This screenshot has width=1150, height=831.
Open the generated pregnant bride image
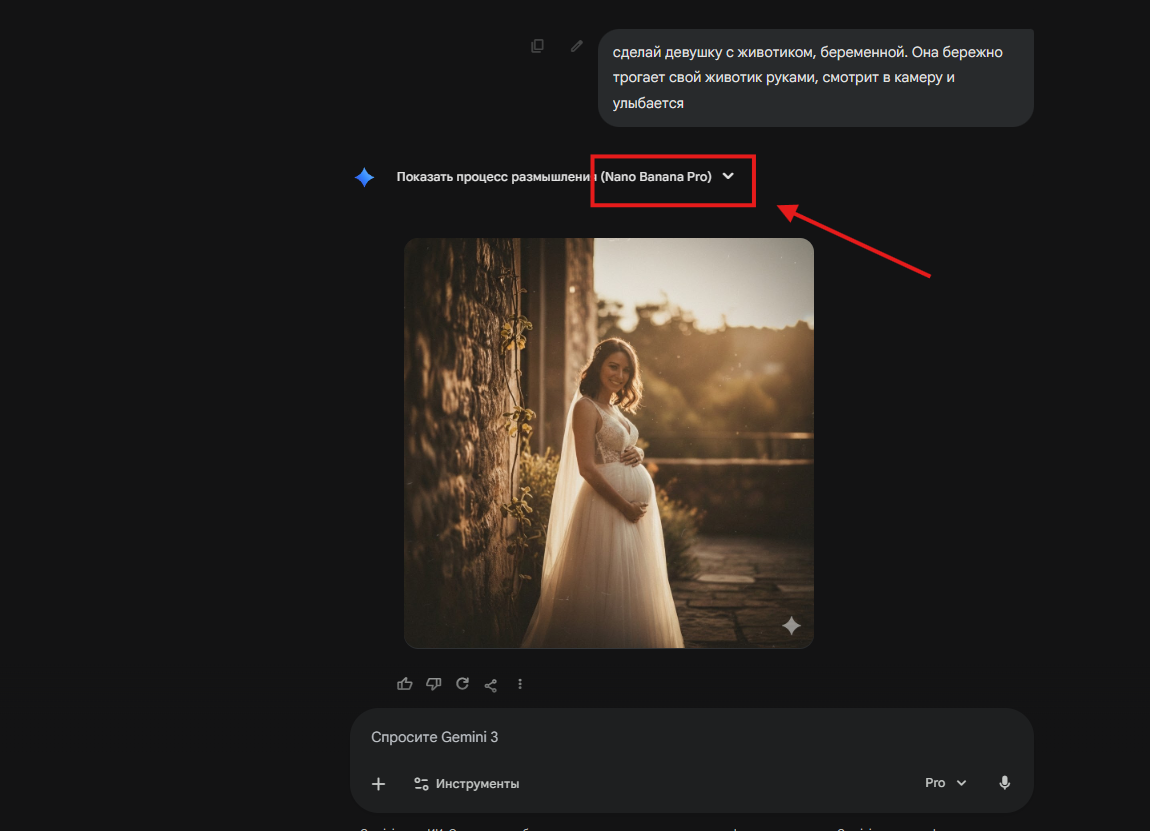tap(608, 442)
